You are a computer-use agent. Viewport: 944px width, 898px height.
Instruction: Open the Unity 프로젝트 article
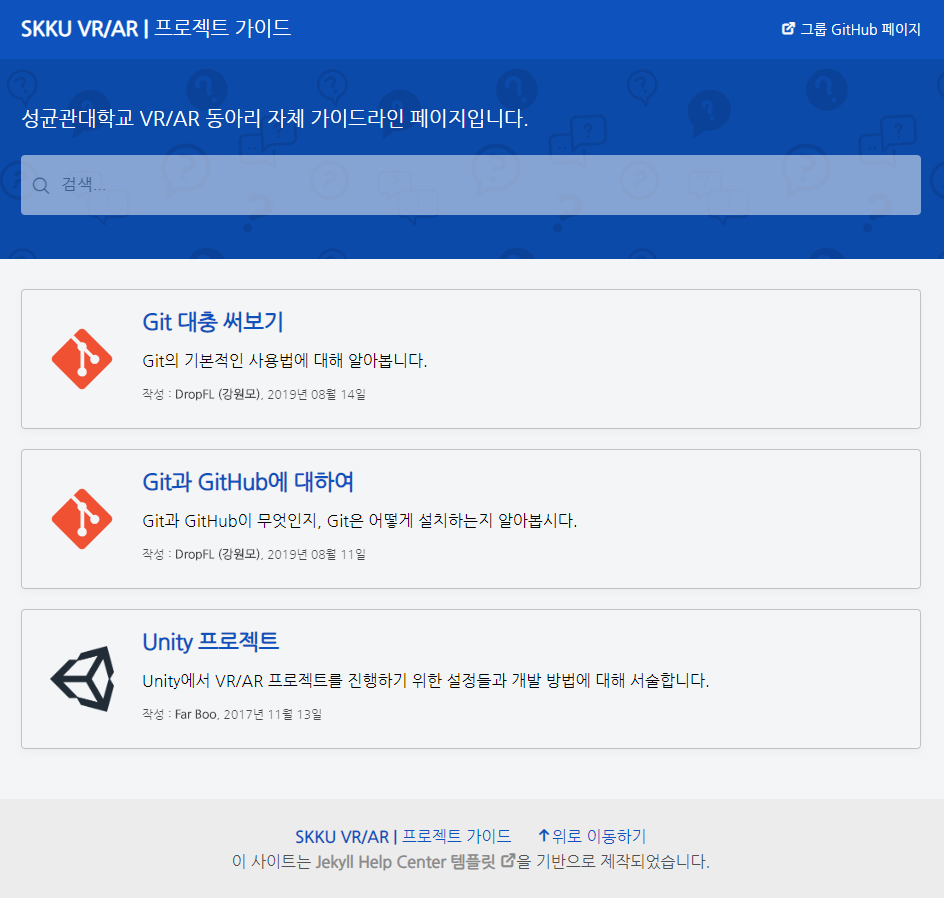click(211, 642)
